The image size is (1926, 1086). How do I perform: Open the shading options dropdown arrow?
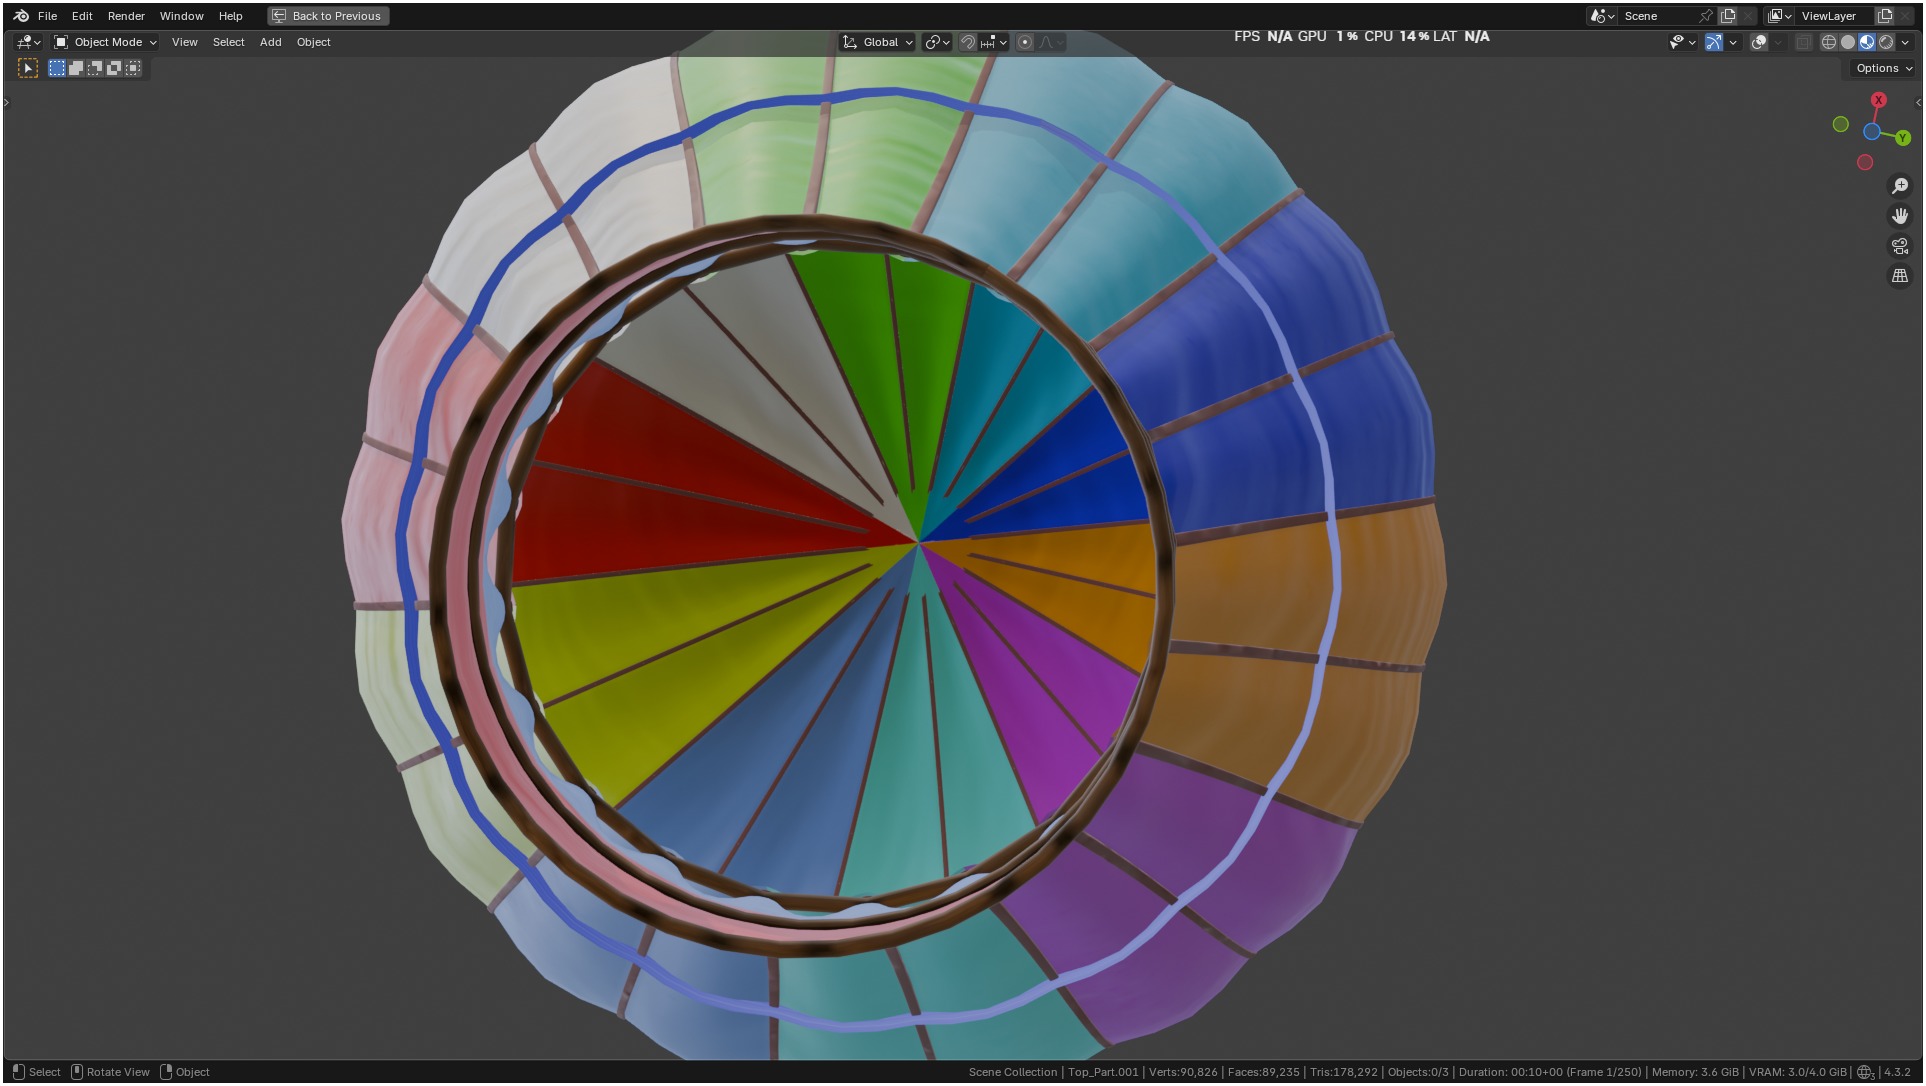click(x=1905, y=42)
